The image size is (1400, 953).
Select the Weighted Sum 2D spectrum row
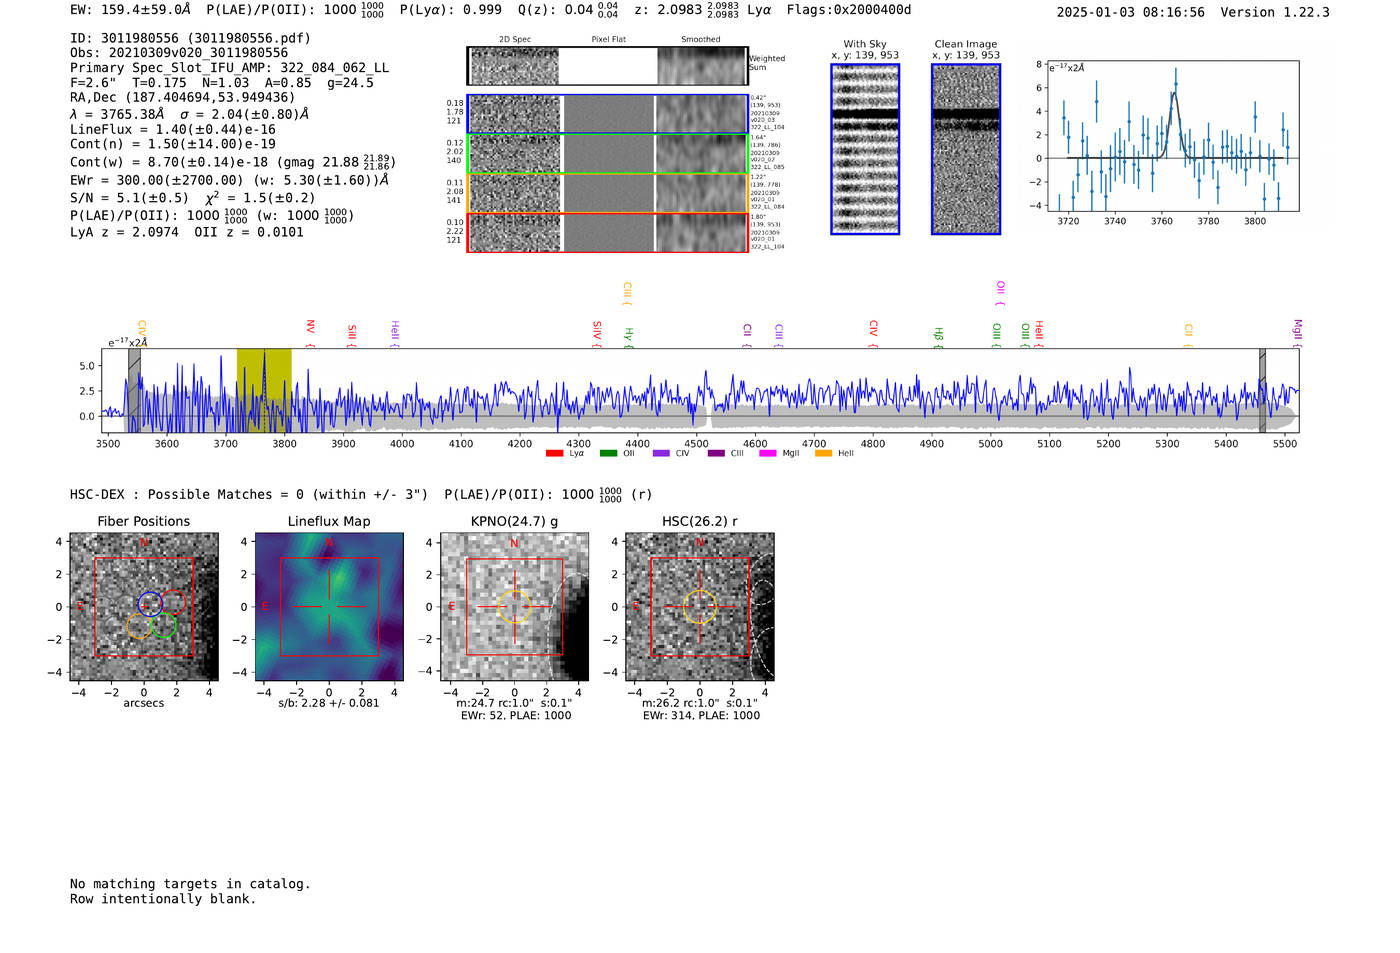click(608, 66)
